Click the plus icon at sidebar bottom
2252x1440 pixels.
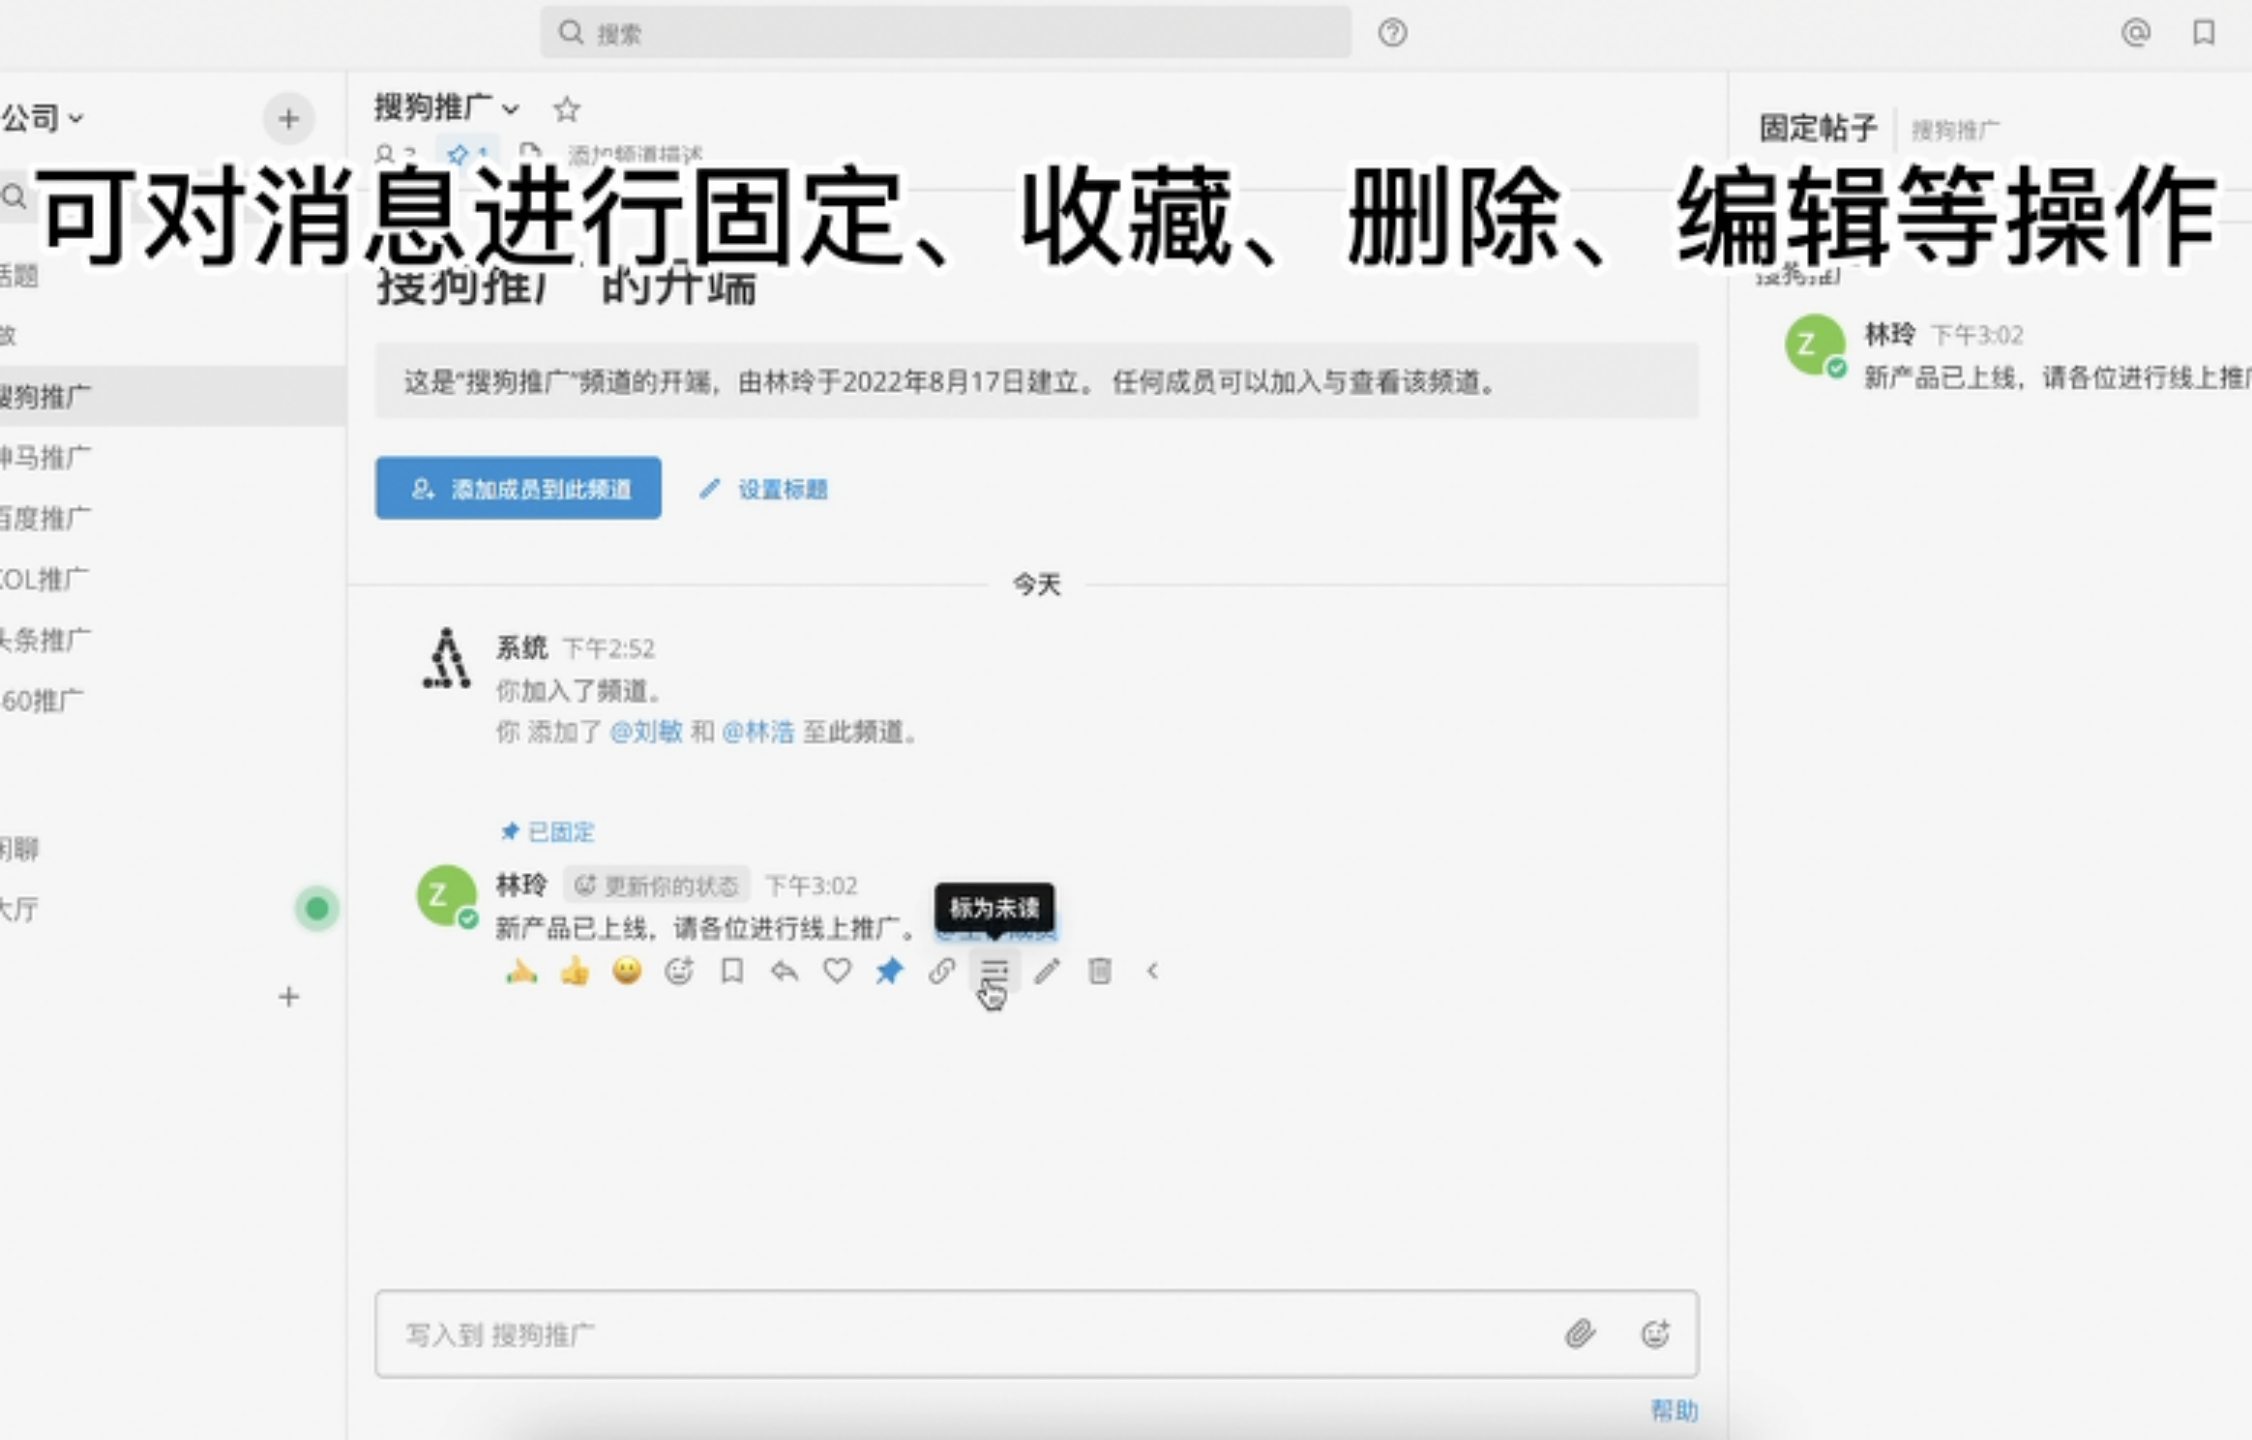coord(288,996)
